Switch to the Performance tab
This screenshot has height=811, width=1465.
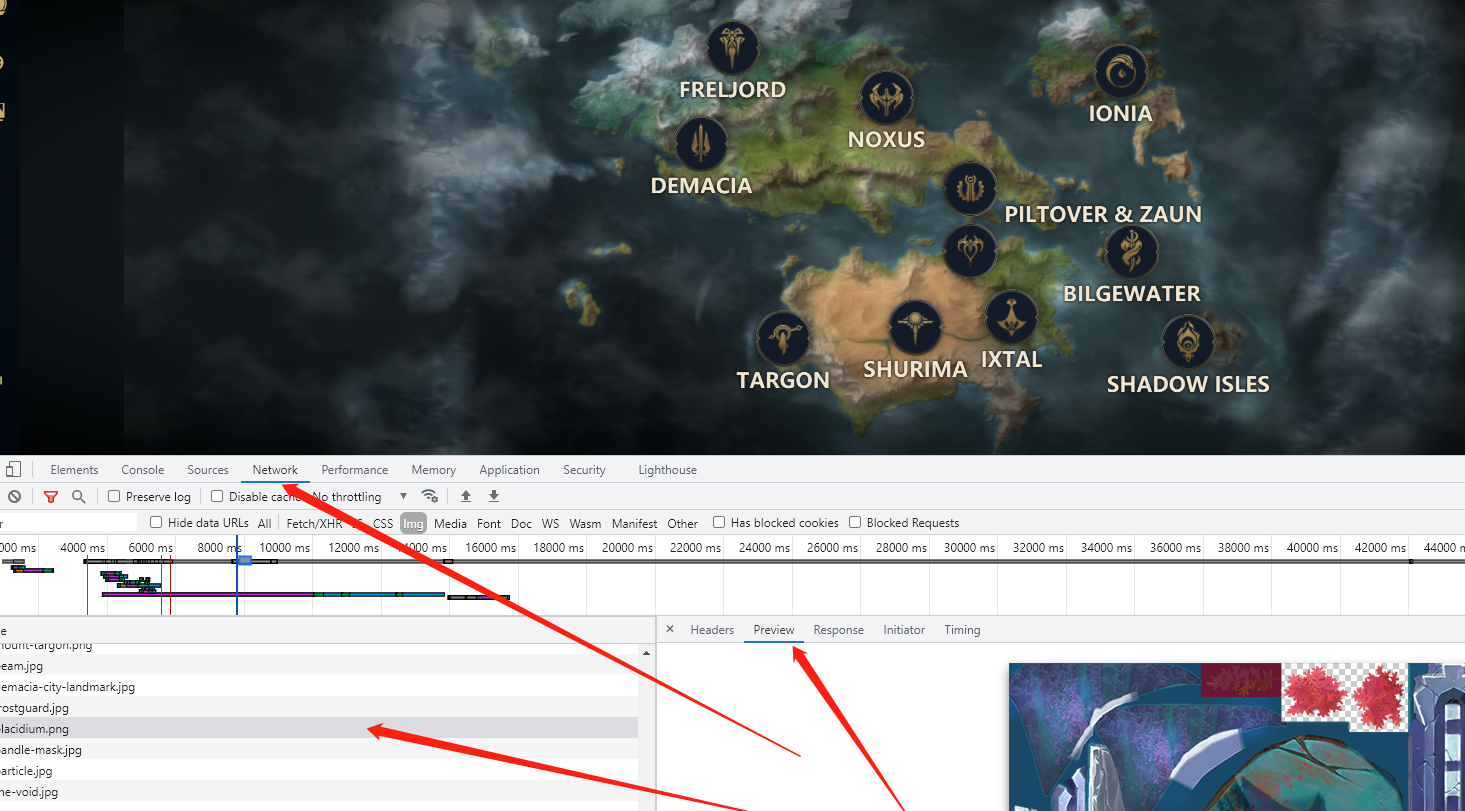click(x=355, y=470)
